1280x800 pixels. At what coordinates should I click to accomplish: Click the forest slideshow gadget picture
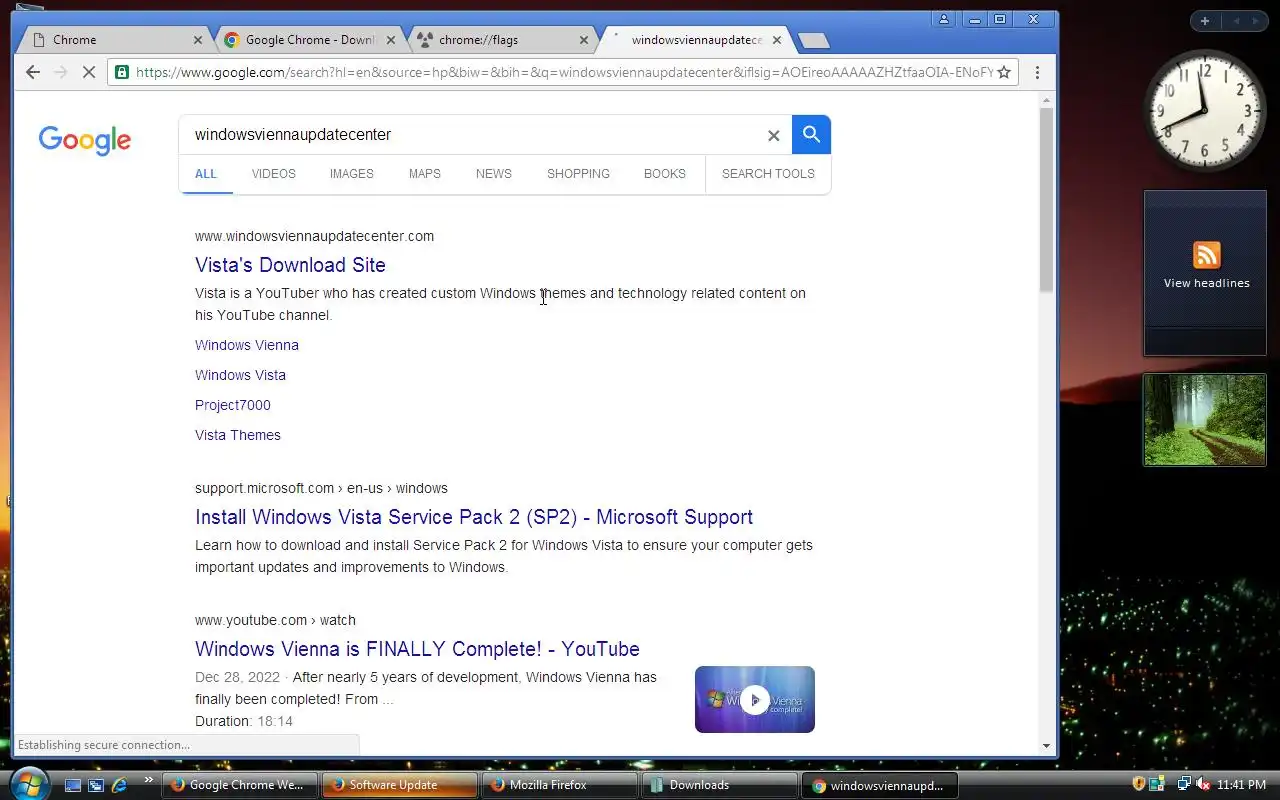(x=1205, y=420)
